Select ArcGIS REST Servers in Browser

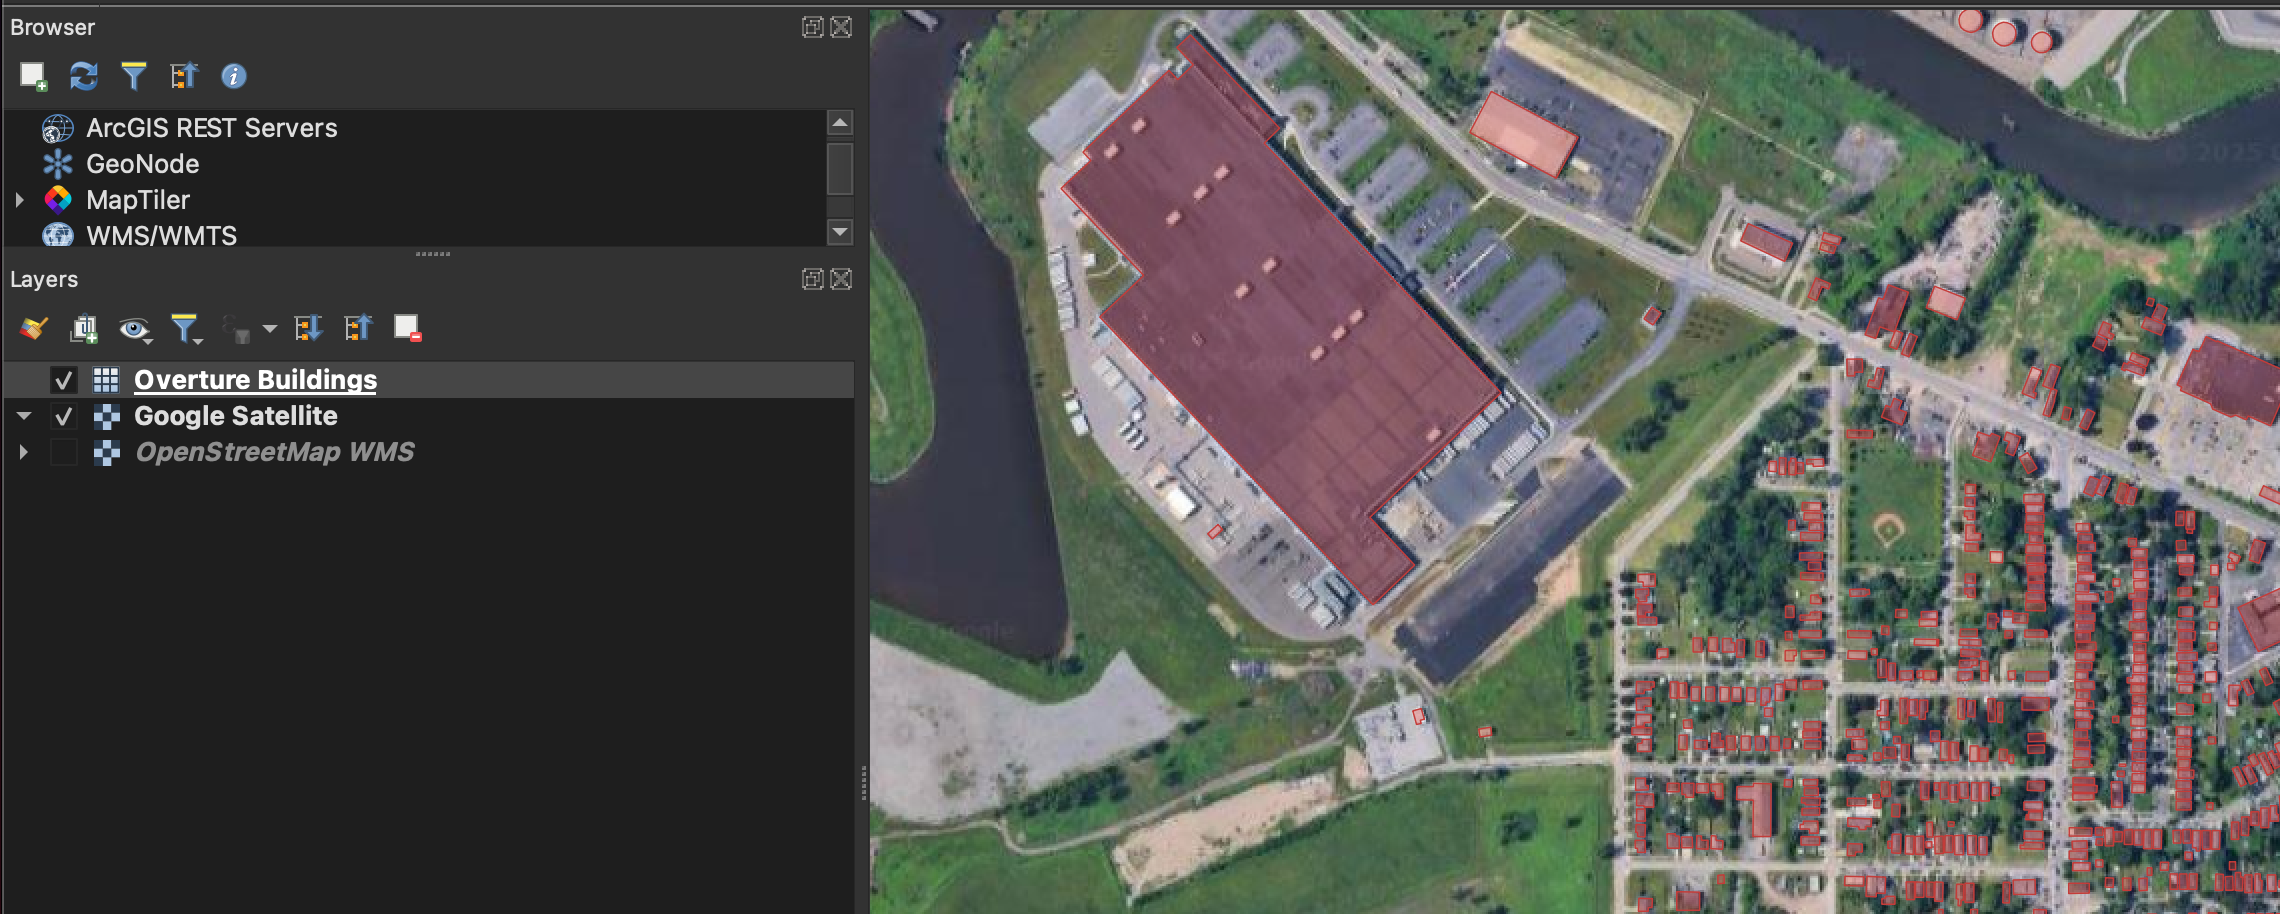pyautogui.click(x=211, y=128)
